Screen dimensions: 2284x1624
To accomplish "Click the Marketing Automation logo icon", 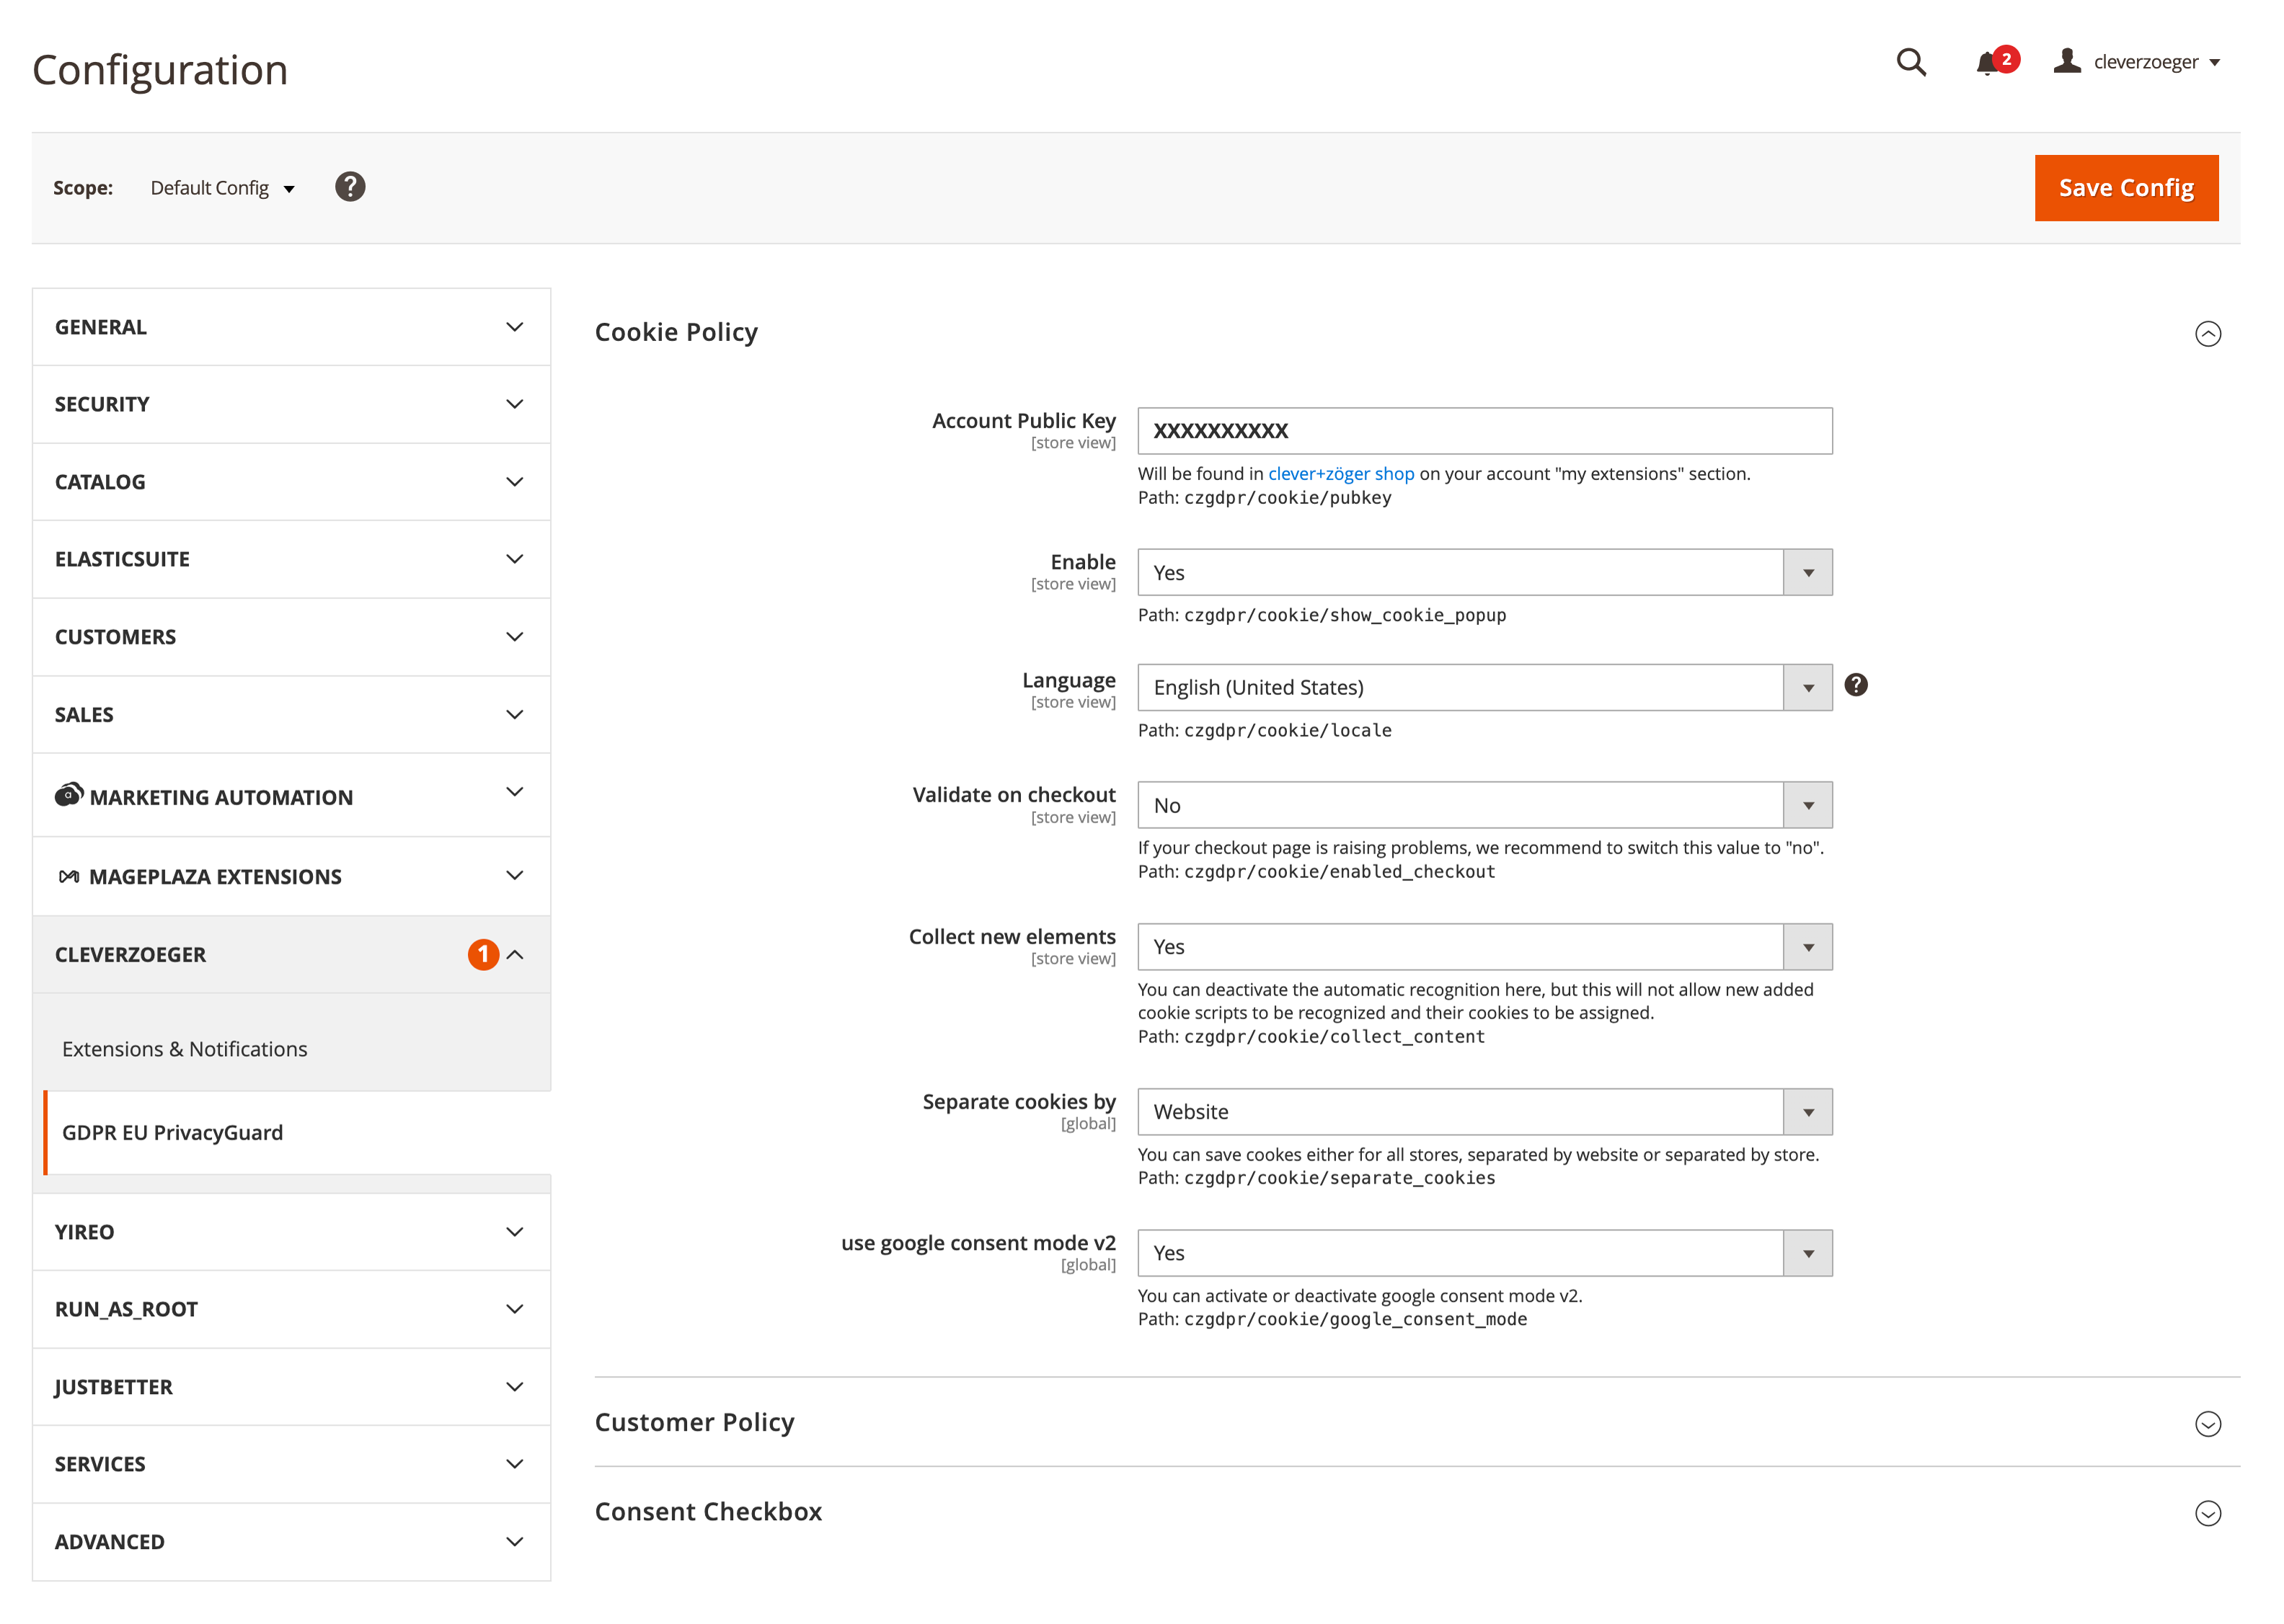I will pos(69,794).
